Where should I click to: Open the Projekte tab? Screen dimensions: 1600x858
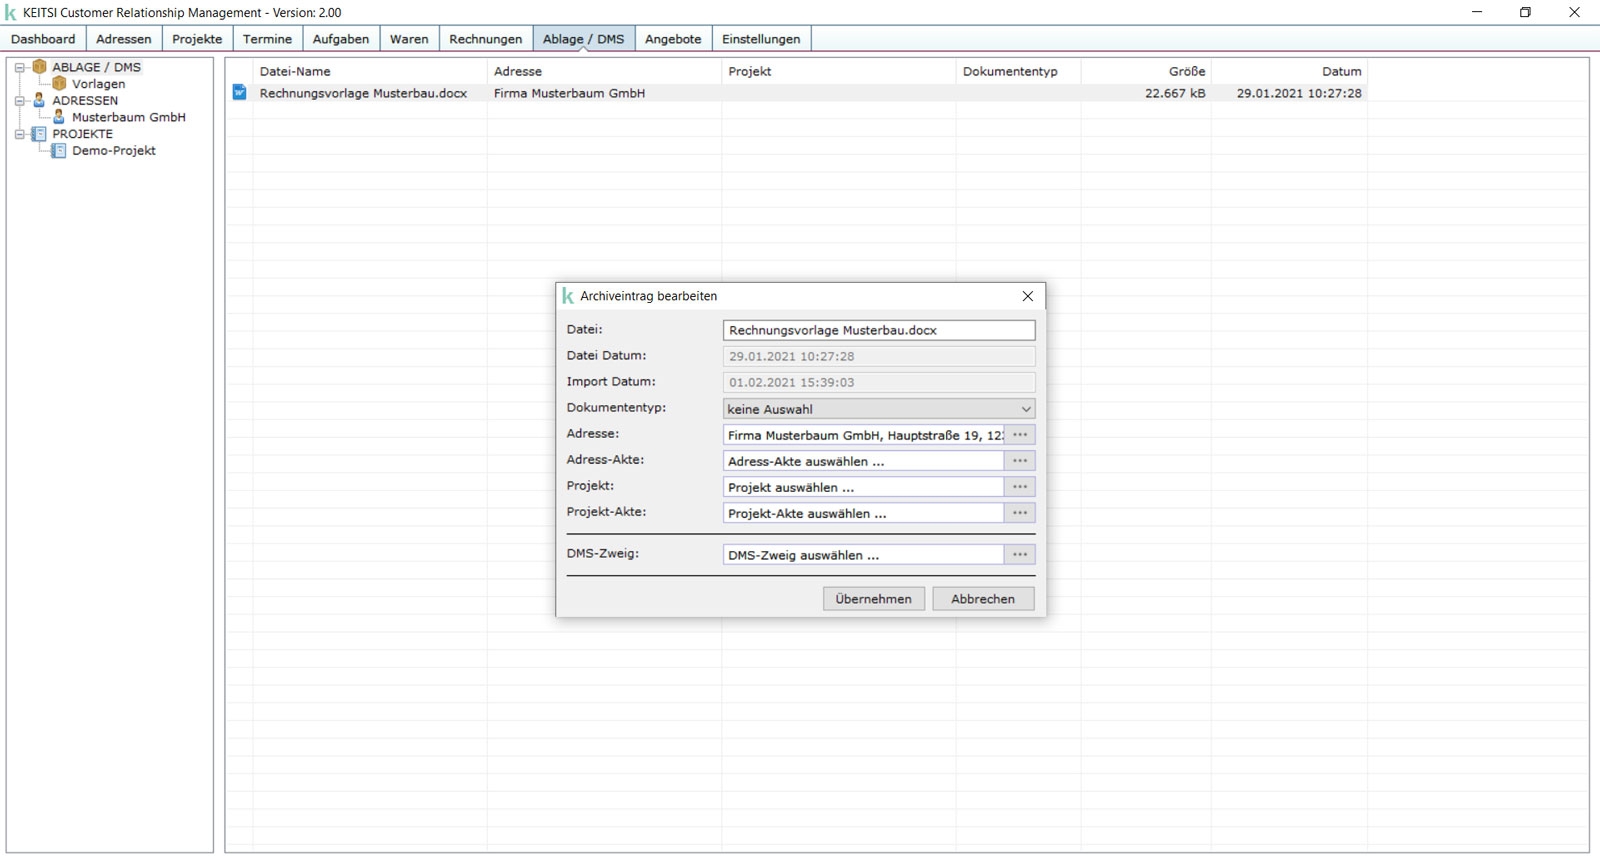pyautogui.click(x=197, y=39)
